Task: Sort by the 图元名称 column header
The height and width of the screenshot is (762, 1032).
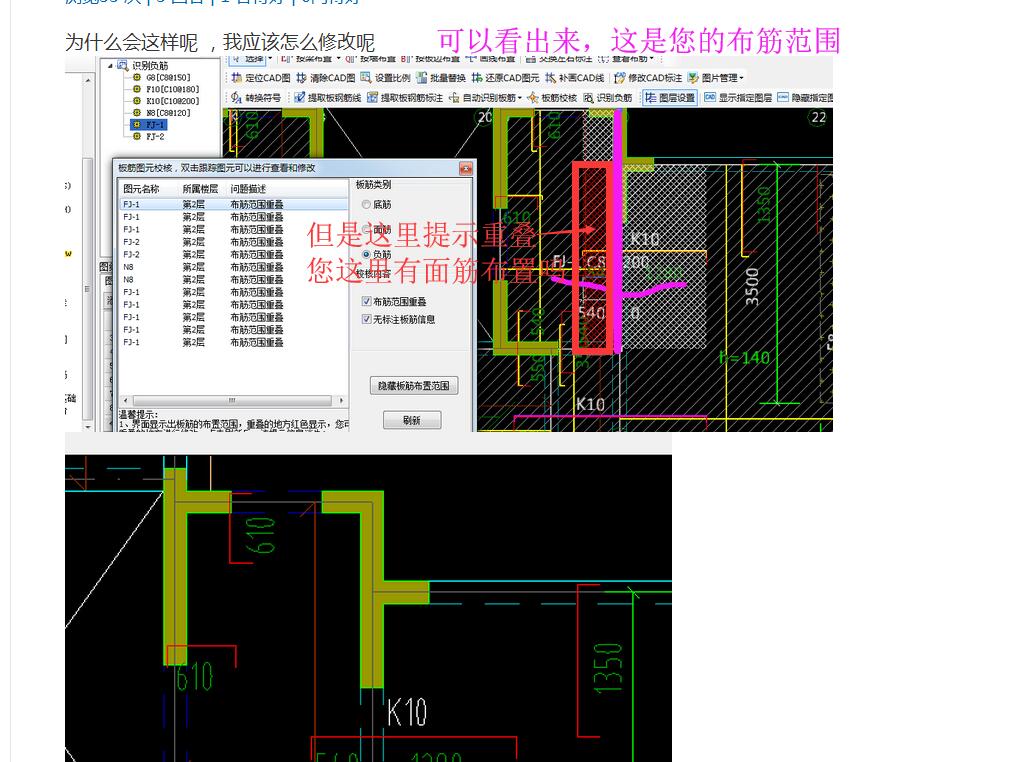Action: [142, 189]
